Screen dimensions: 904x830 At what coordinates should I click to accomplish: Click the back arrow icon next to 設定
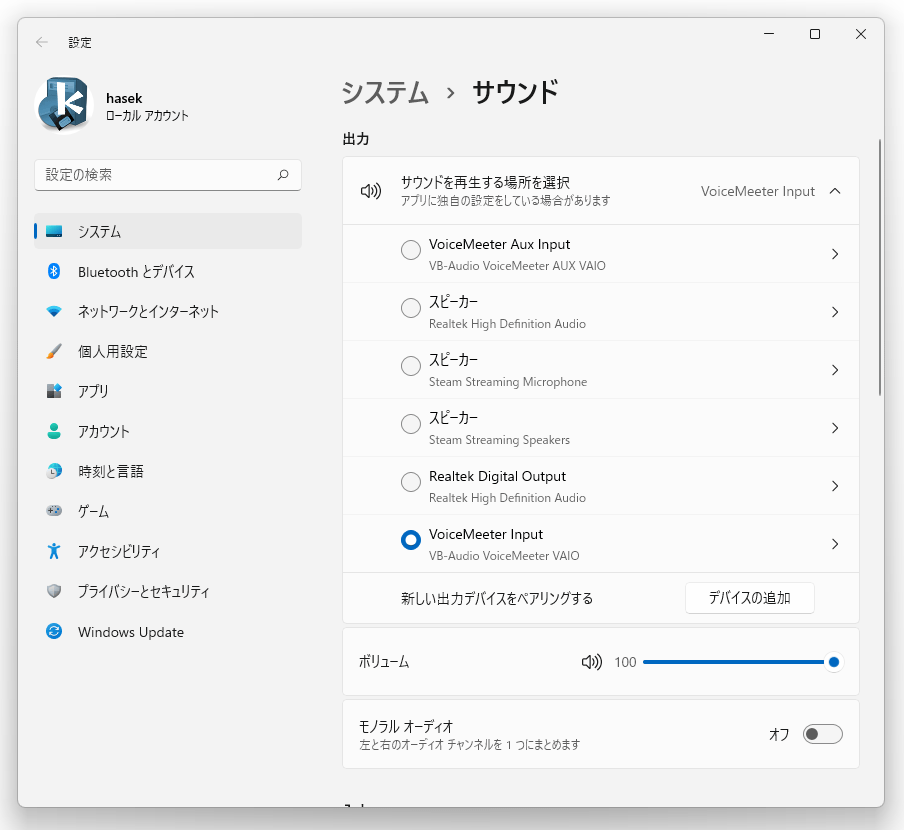click(x=42, y=42)
